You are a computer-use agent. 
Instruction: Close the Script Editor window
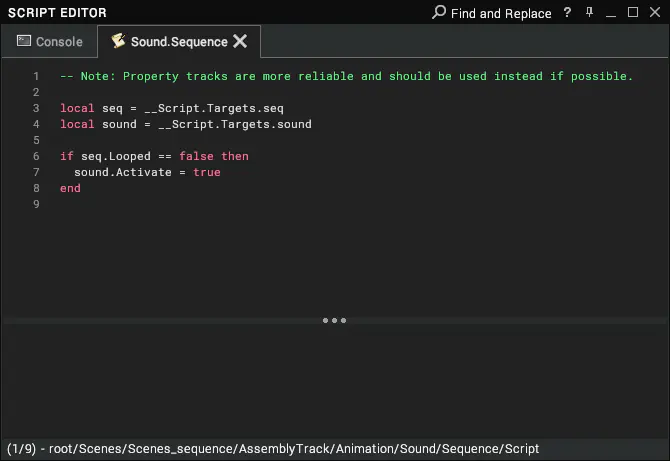coord(655,12)
